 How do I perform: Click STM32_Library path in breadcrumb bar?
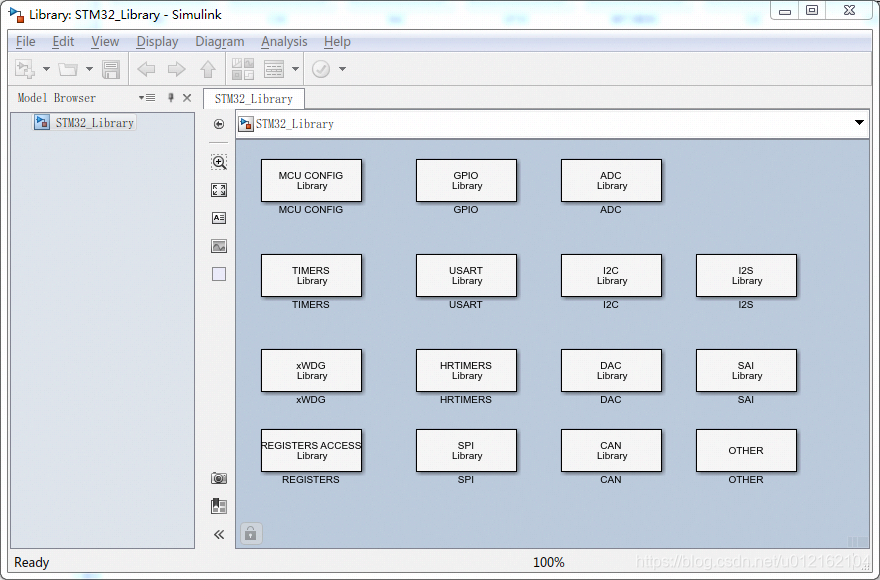point(295,124)
